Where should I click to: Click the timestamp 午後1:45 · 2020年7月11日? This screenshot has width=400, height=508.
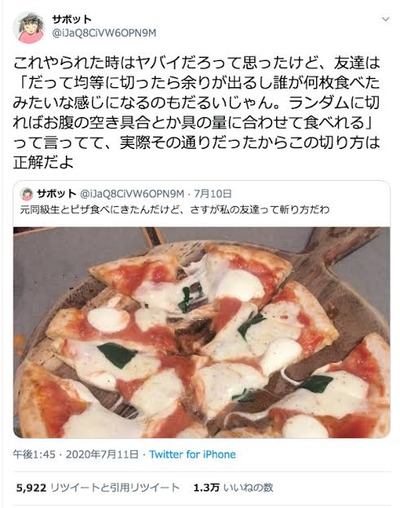pyautogui.click(x=75, y=454)
